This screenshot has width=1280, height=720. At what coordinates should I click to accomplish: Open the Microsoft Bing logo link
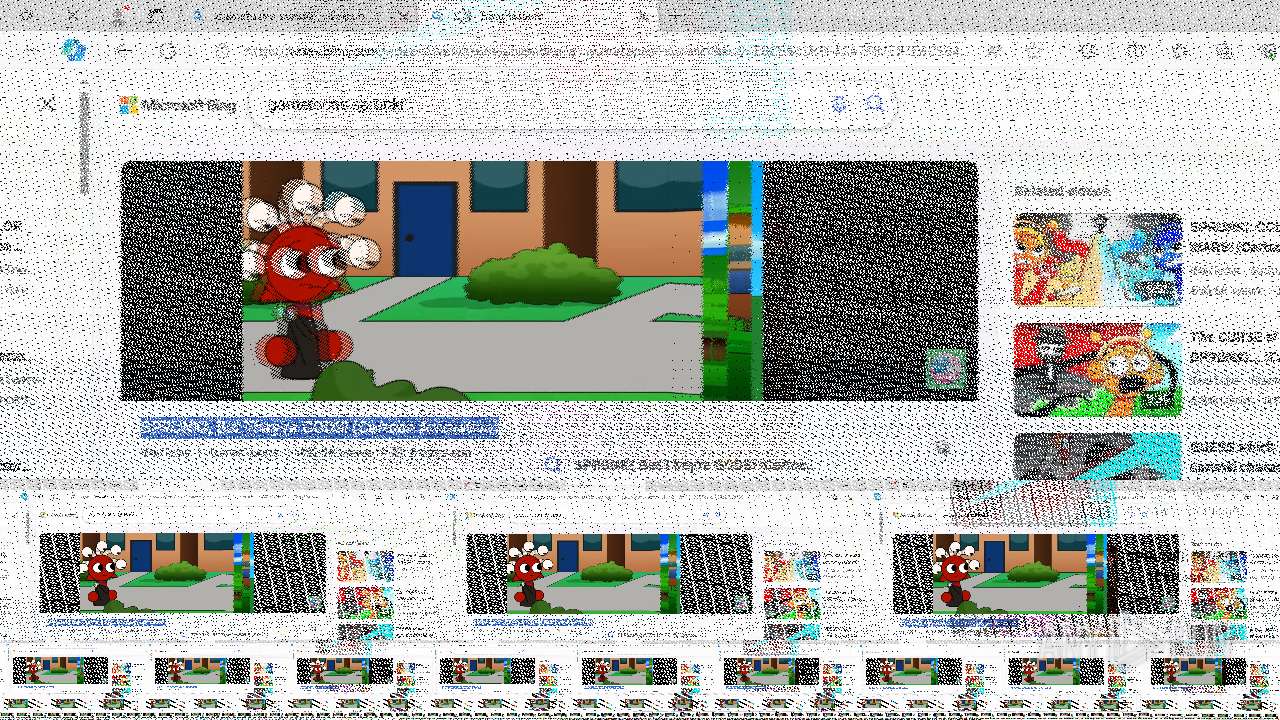tap(178, 105)
